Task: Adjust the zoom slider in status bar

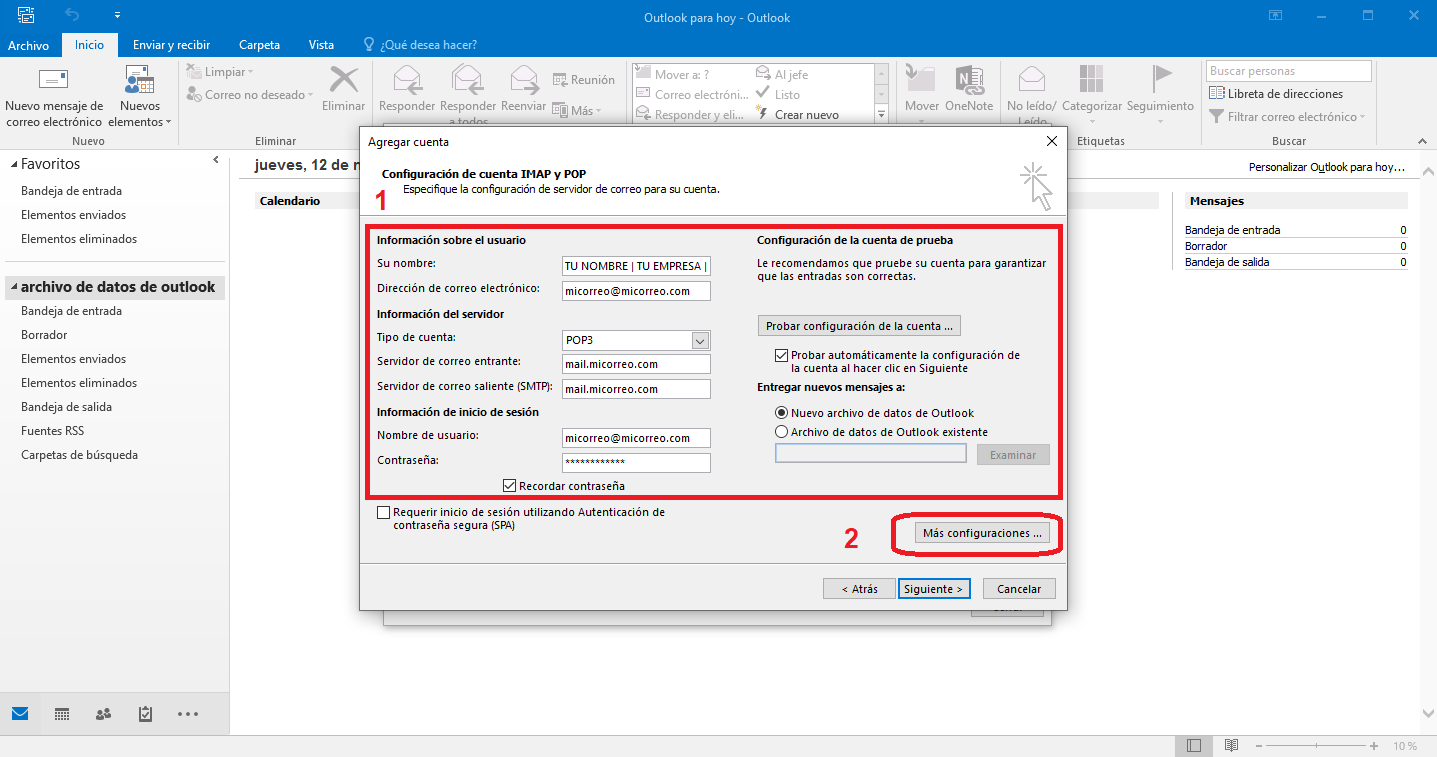Action: click(1318, 746)
